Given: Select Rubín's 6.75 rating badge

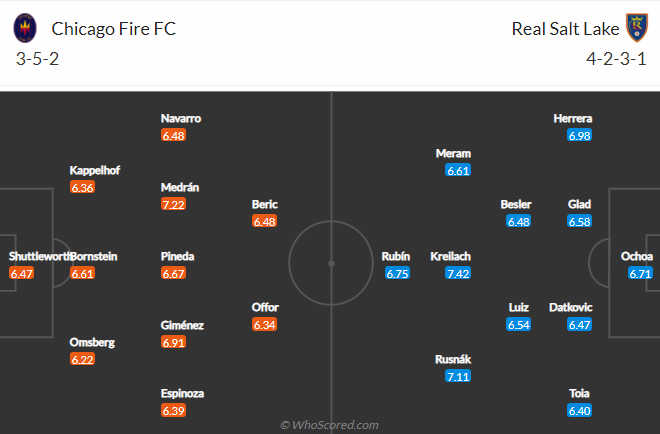Looking at the screenshot, I should pos(397,274).
